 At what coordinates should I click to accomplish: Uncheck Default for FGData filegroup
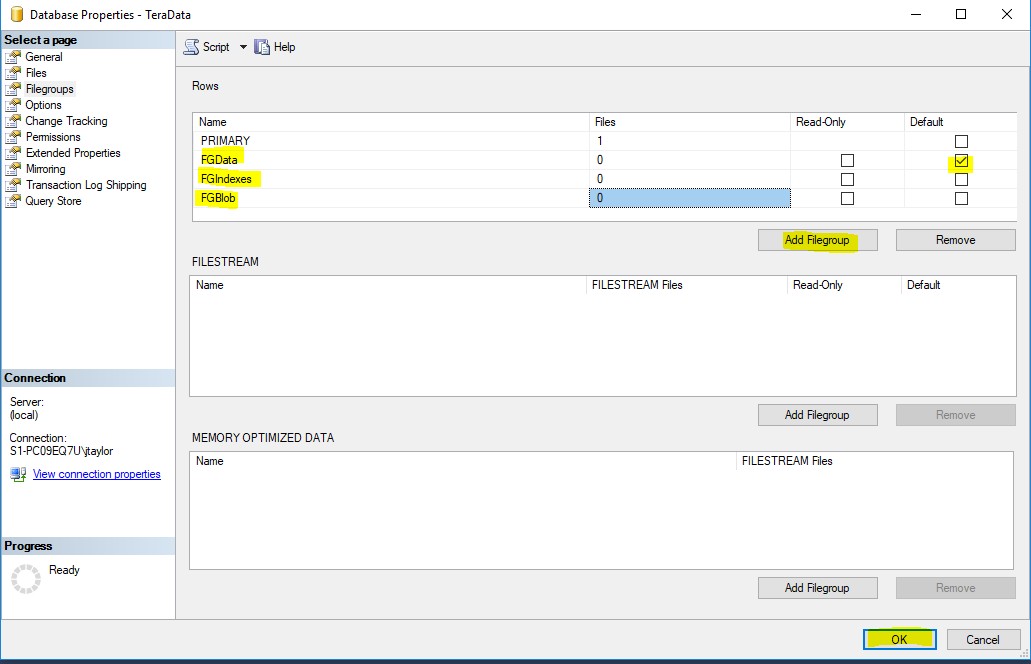pyautogui.click(x=961, y=160)
